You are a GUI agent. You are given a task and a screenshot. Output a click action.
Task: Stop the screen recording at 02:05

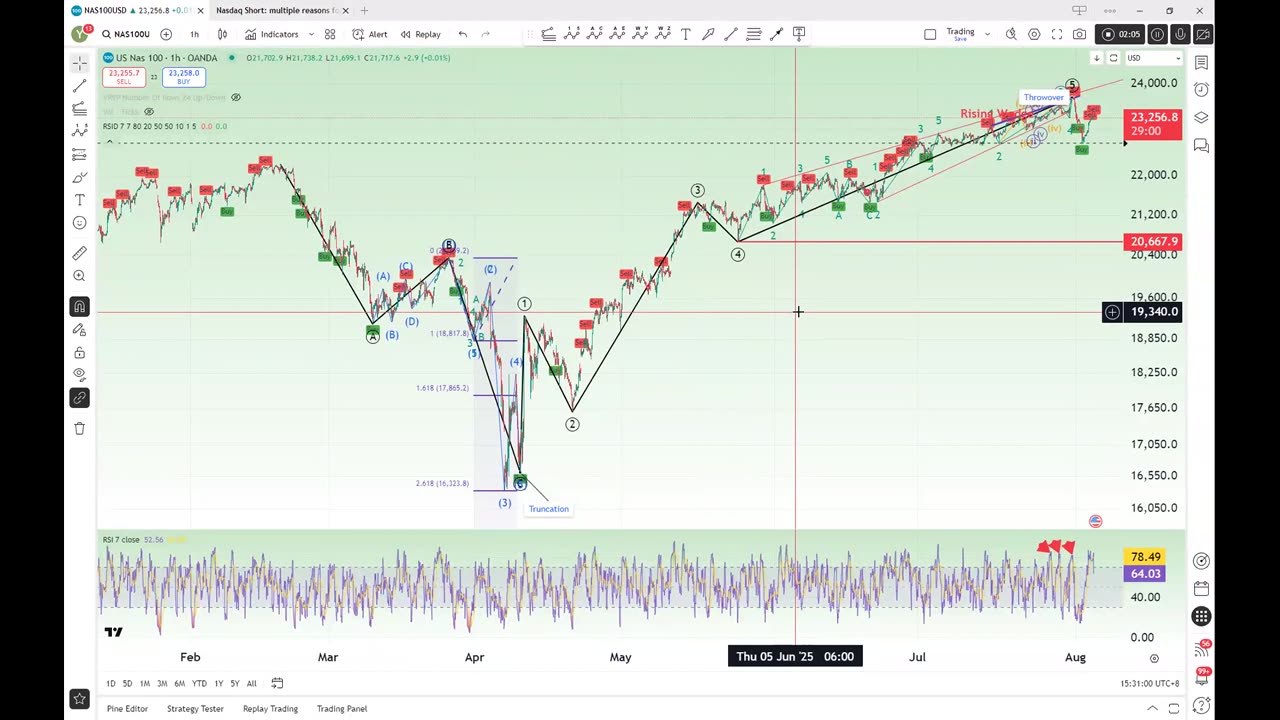[x=1121, y=34]
